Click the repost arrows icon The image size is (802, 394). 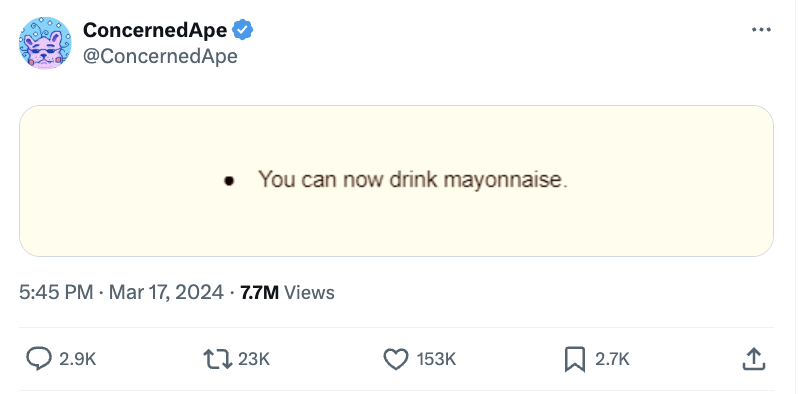click(218, 359)
